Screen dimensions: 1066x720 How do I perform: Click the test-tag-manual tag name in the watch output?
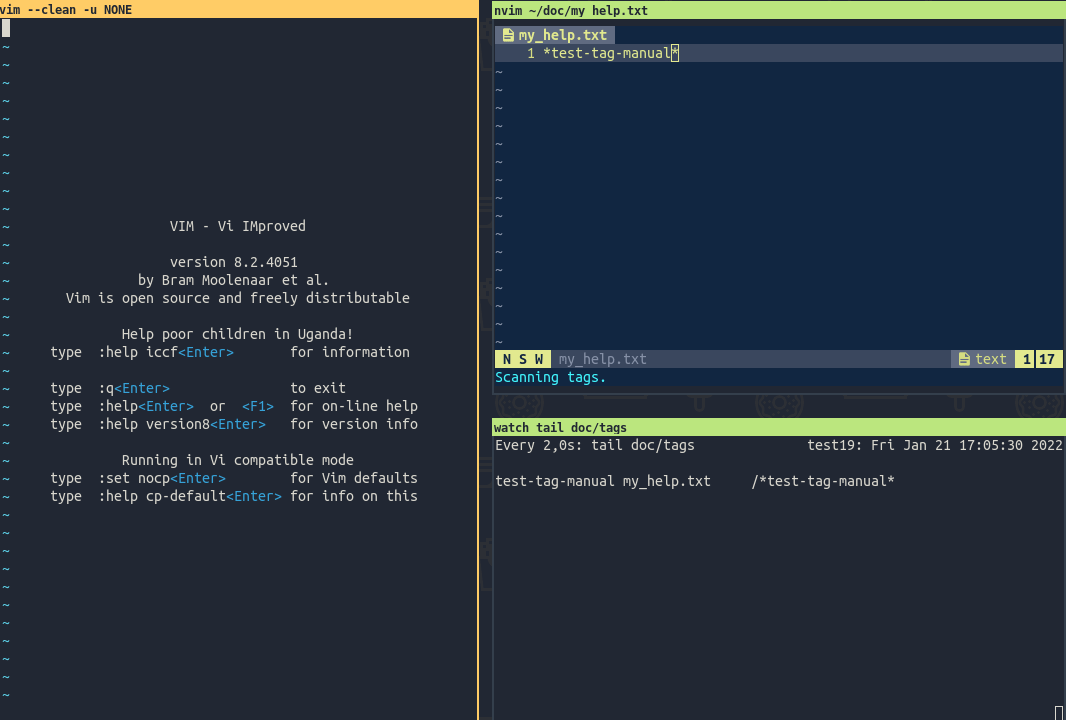tap(555, 481)
